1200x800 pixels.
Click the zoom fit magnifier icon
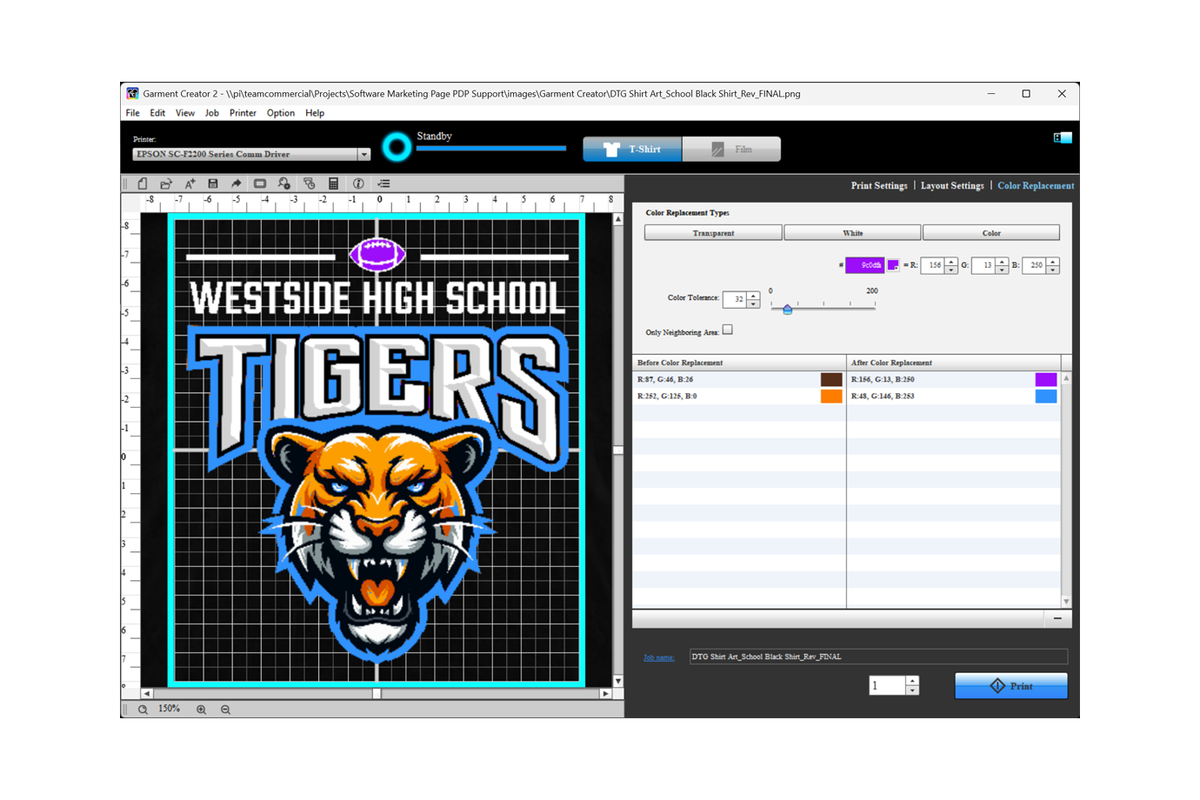click(x=143, y=709)
